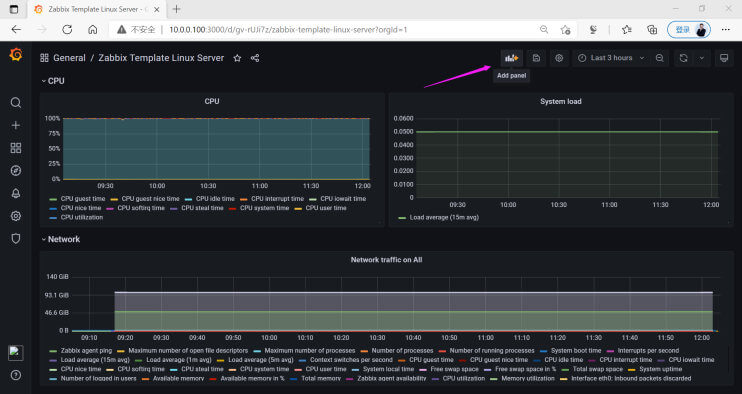Screen dimensions: 742x394
Task: Toggle CPU utilization series in CPU panel
Action: (x=81, y=218)
